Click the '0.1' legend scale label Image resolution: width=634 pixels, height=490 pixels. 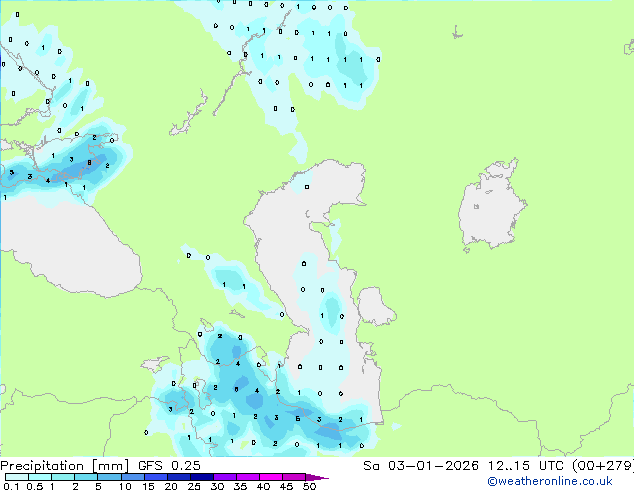click(x=11, y=486)
